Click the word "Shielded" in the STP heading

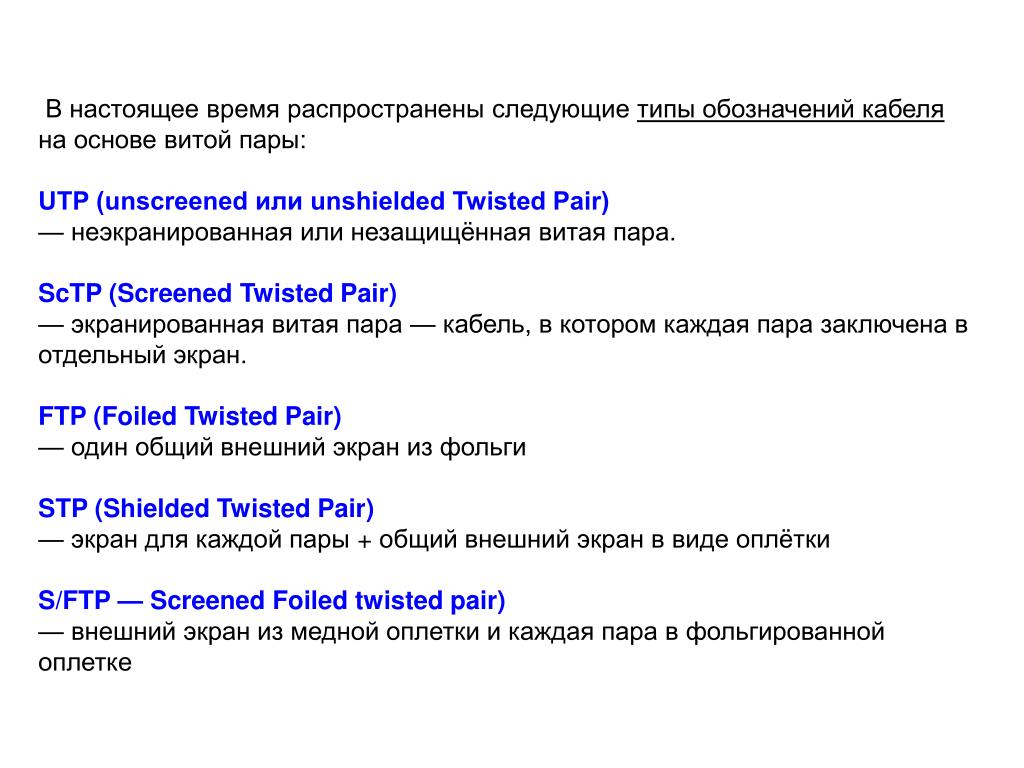[x=155, y=508]
